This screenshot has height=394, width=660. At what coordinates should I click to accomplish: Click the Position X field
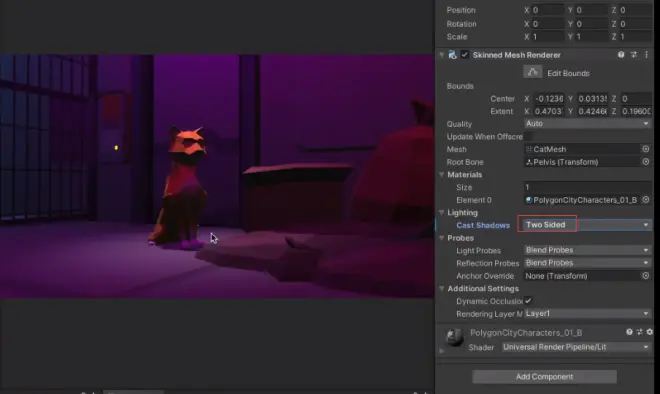coord(548,10)
